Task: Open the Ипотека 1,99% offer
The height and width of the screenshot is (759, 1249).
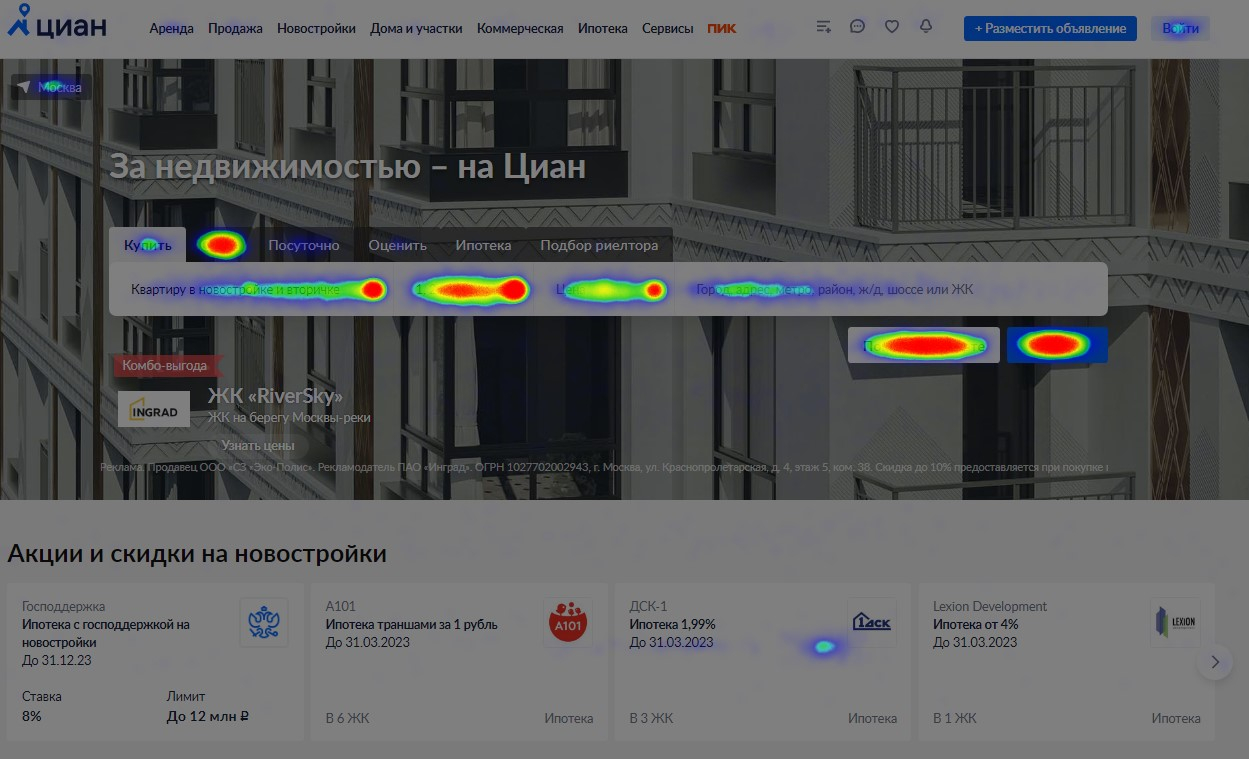Action: 672,625
